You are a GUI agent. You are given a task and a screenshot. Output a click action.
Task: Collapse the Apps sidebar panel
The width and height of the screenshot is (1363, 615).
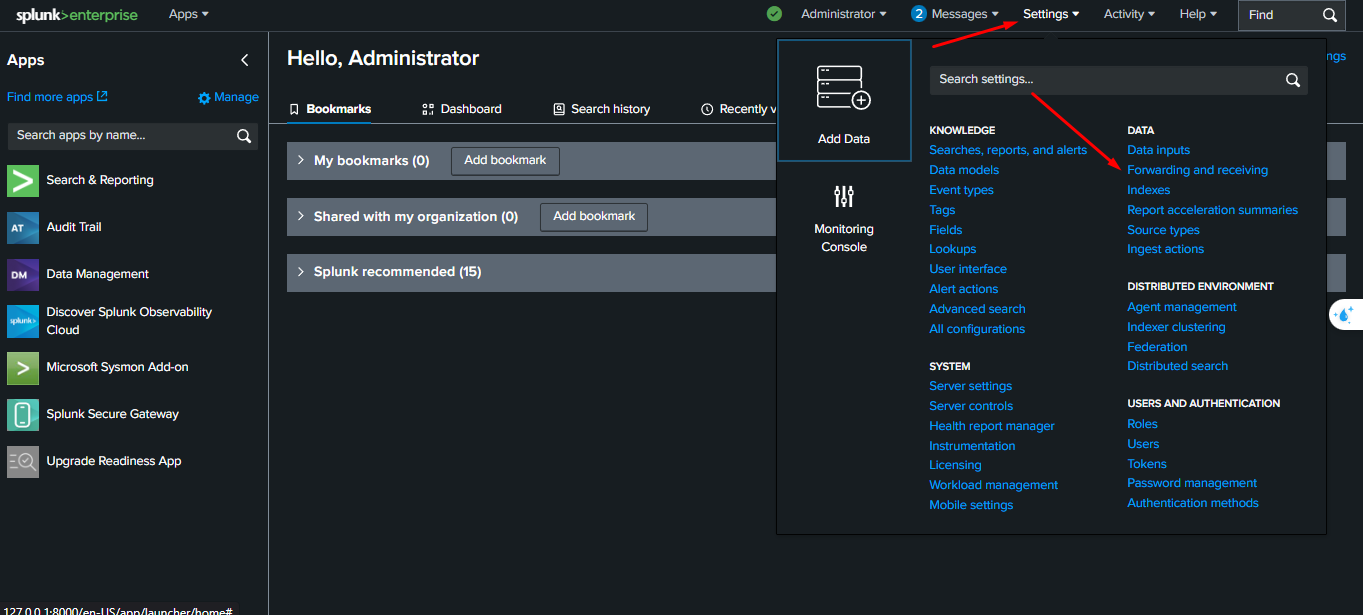(245, 59)
